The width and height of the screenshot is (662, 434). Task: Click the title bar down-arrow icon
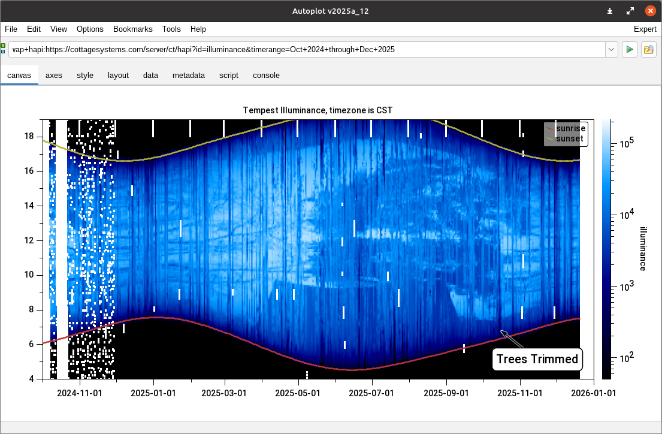click(x=610, y=10)
